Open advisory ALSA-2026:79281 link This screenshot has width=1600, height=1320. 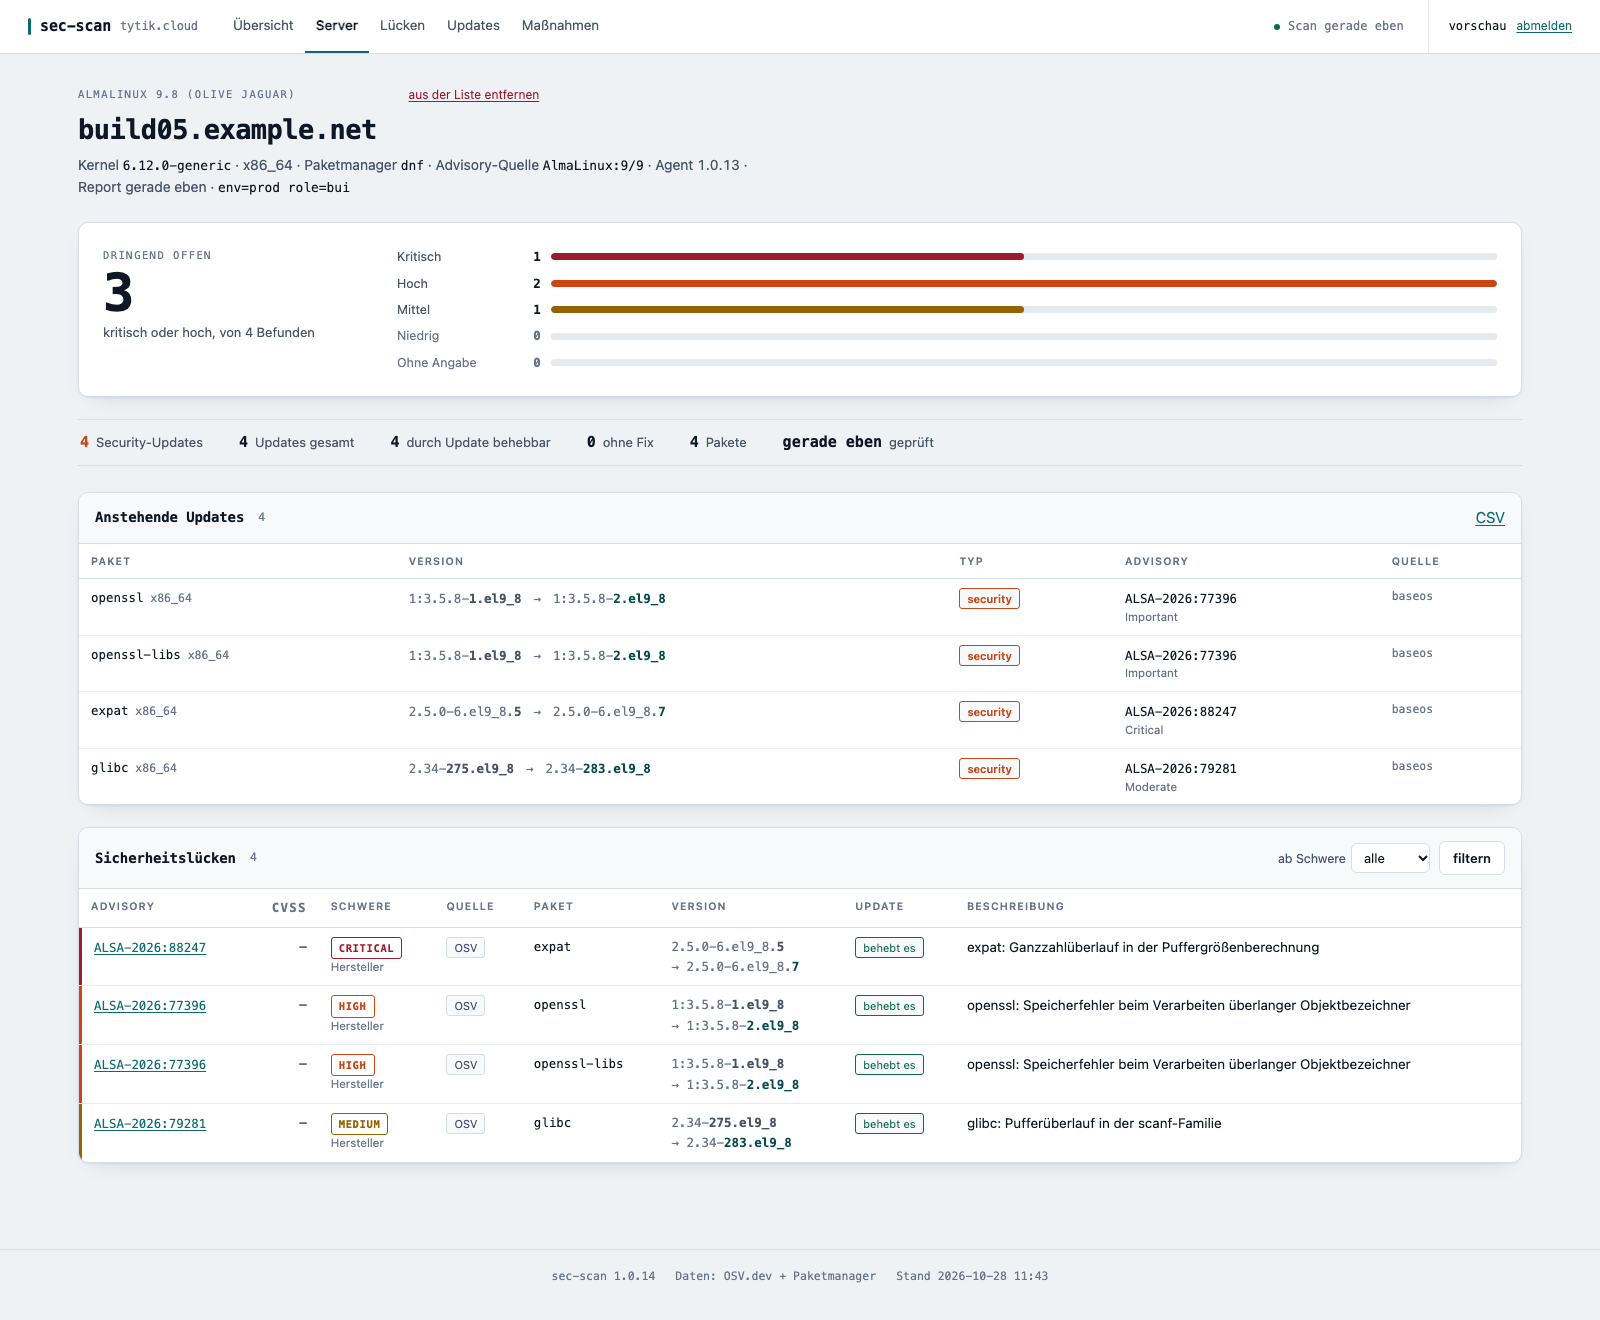tap(150, 1124)
